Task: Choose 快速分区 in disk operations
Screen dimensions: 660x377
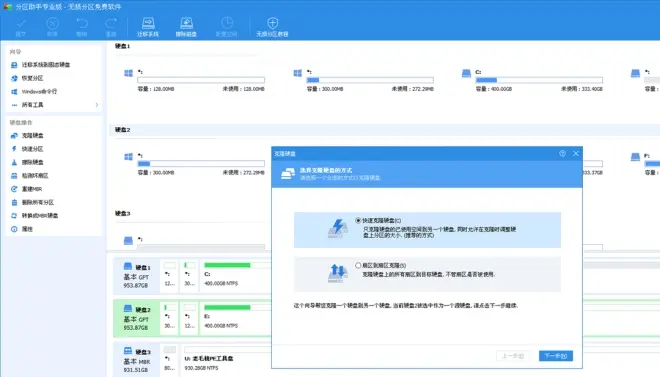Action: [x=32, y=149]
